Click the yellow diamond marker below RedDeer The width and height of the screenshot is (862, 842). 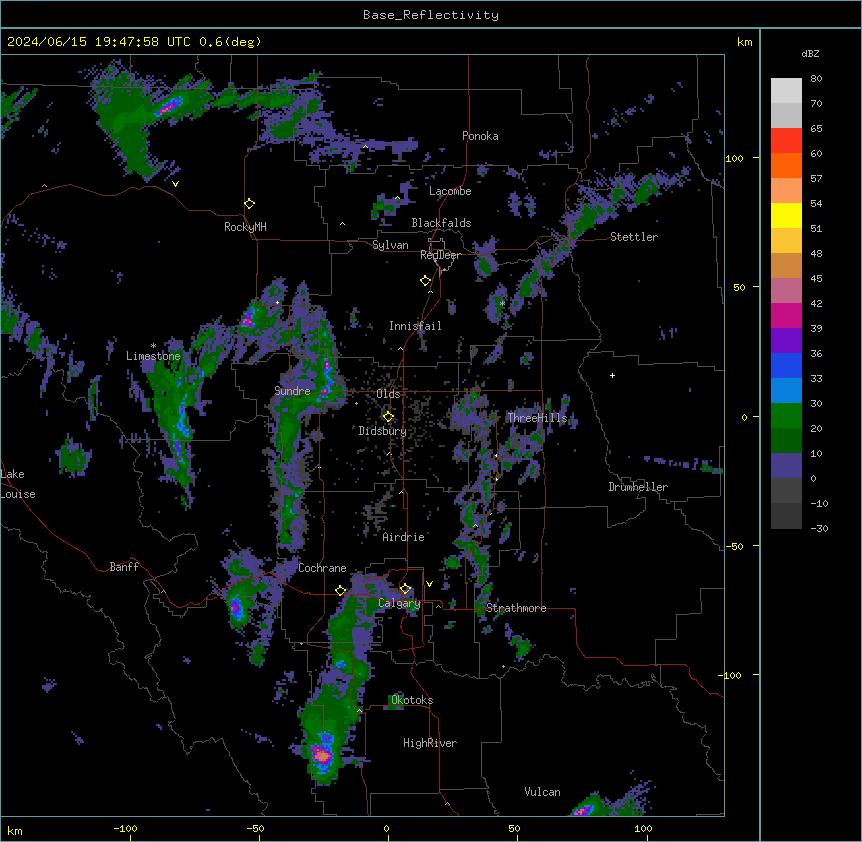click(426, 281)
